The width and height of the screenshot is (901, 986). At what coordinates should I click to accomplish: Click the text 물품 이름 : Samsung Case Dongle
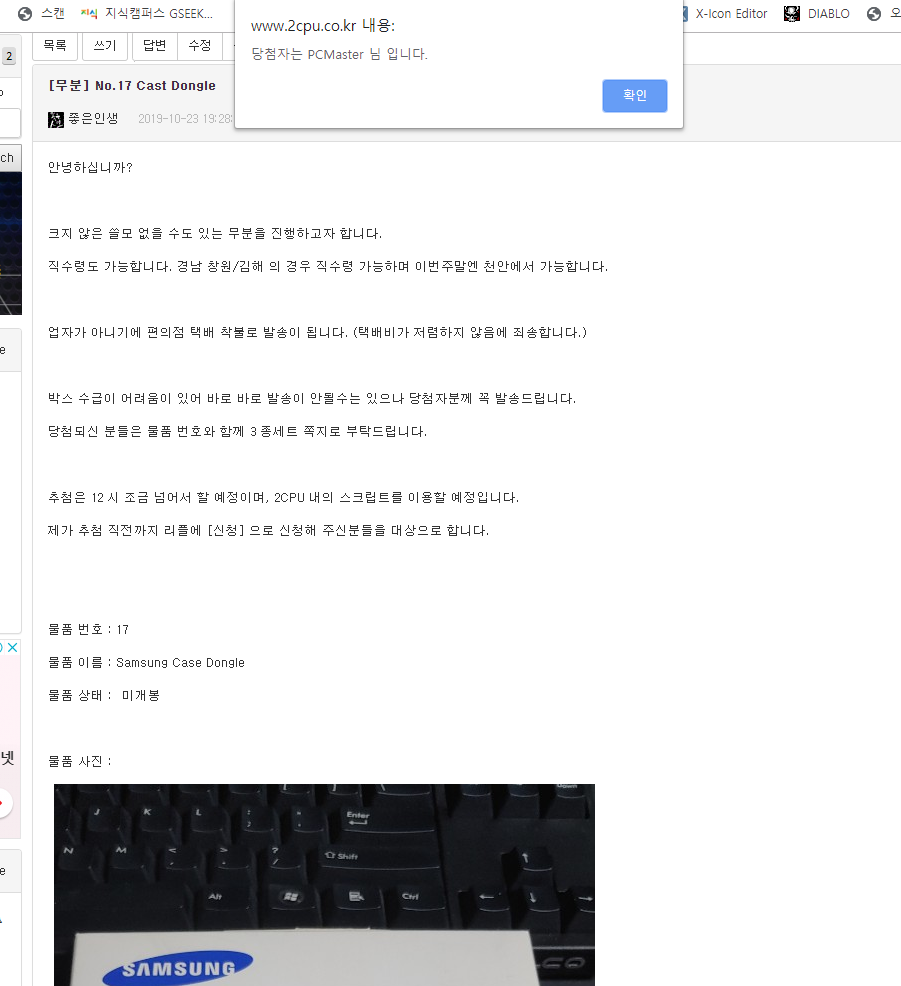pos(146,662)
